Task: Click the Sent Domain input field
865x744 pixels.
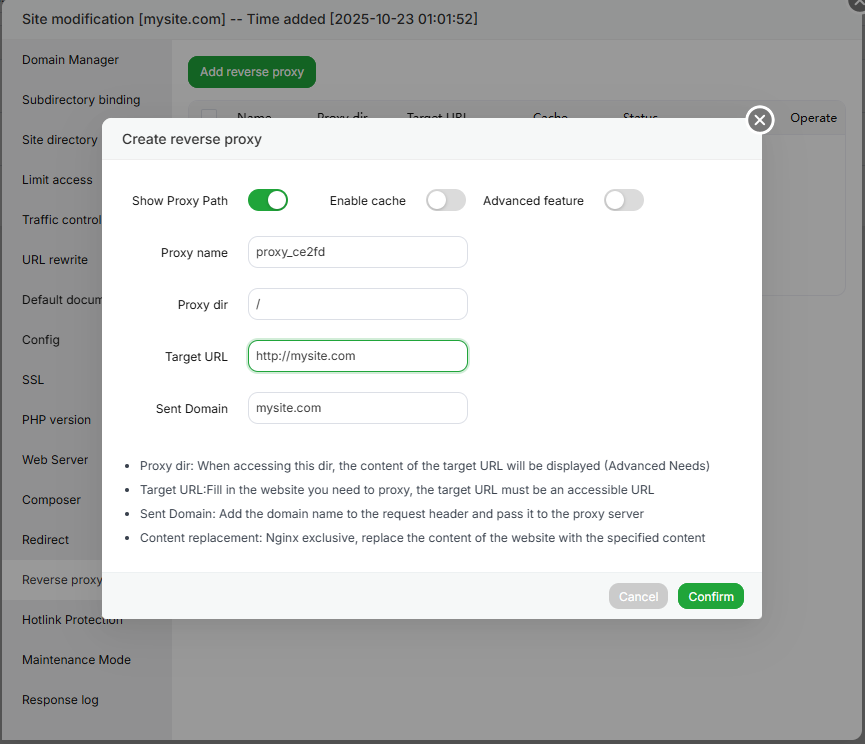Action: click(x=358, y=408)
